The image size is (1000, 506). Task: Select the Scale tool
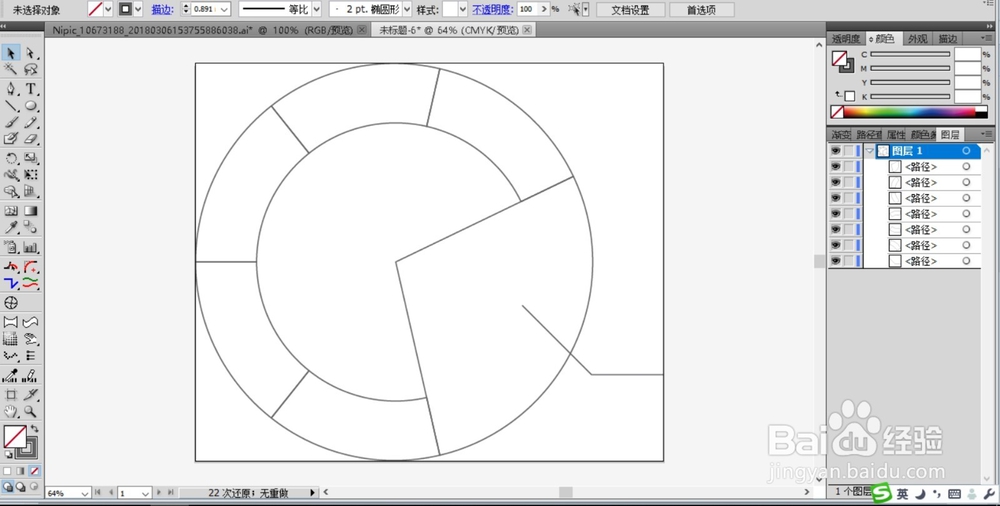click(30, 158)
